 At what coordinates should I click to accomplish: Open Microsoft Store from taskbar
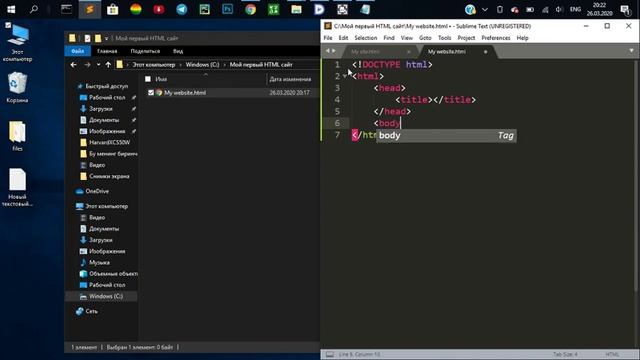(x=112, y=9)
